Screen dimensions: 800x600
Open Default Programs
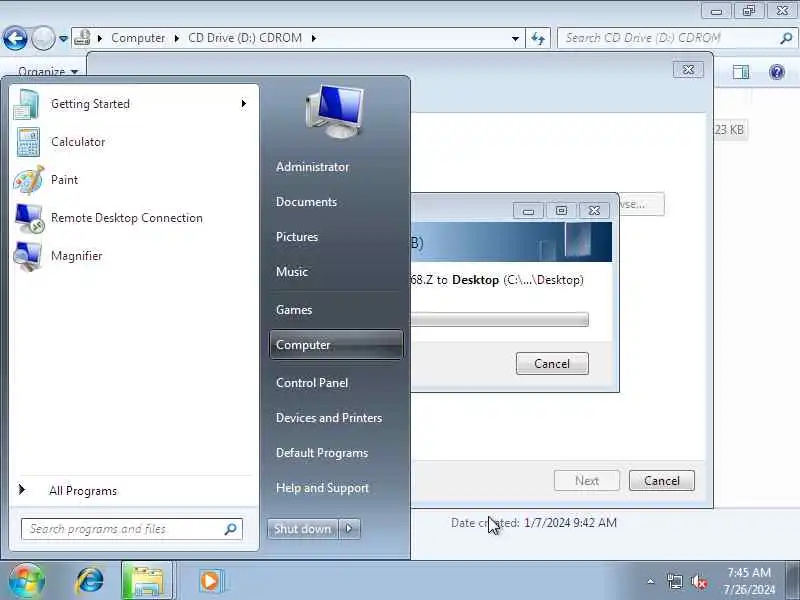[x=322, y=453]
